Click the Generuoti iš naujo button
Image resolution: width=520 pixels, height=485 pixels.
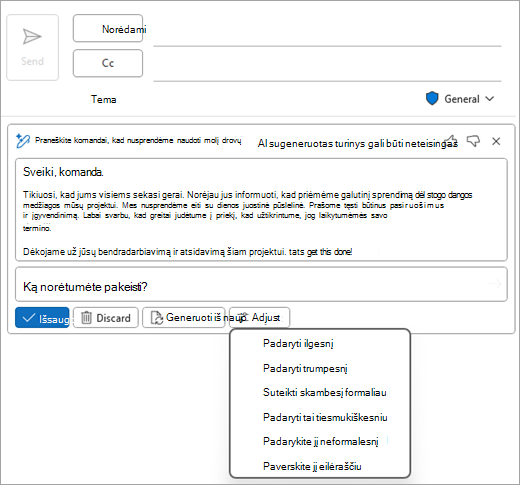click(184, 317)
